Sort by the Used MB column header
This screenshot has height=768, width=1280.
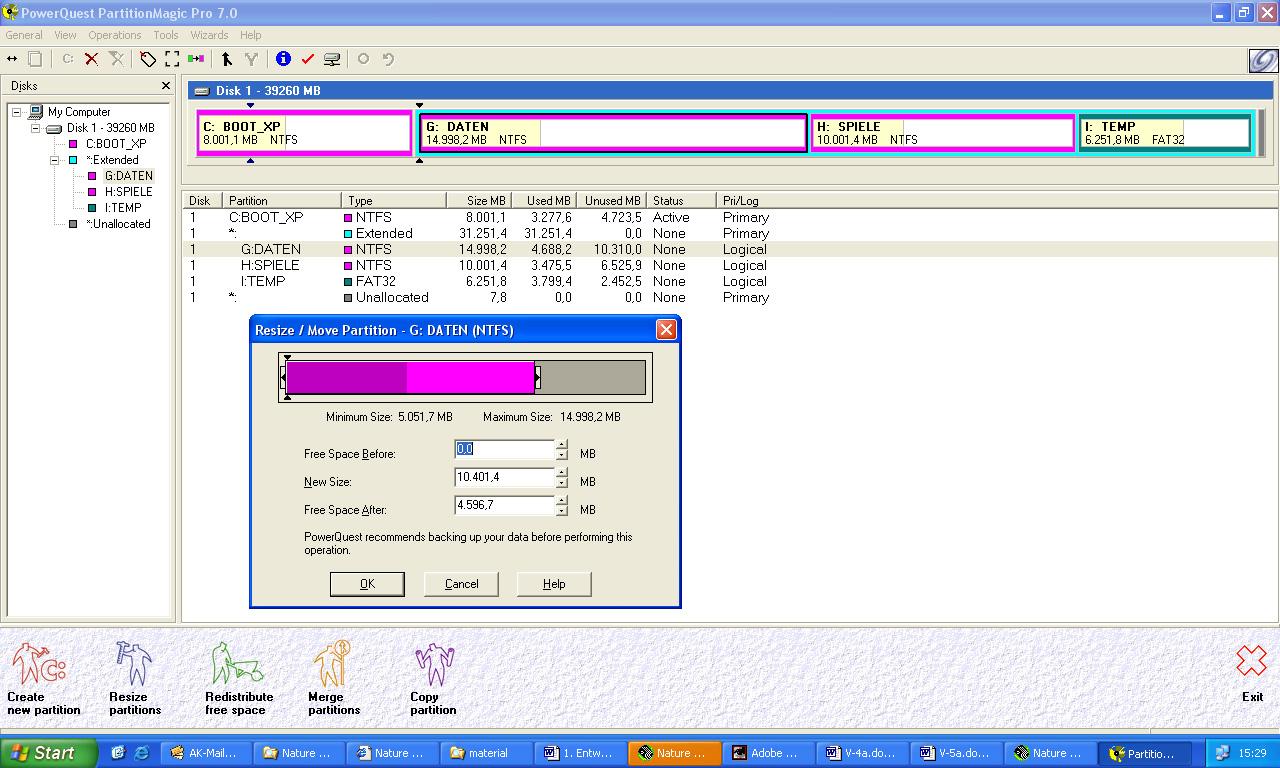click(x=548, y=201)
